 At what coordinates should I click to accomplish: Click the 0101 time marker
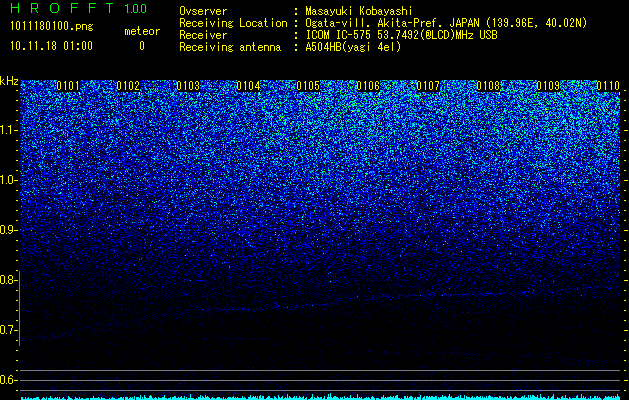point(68,86)
